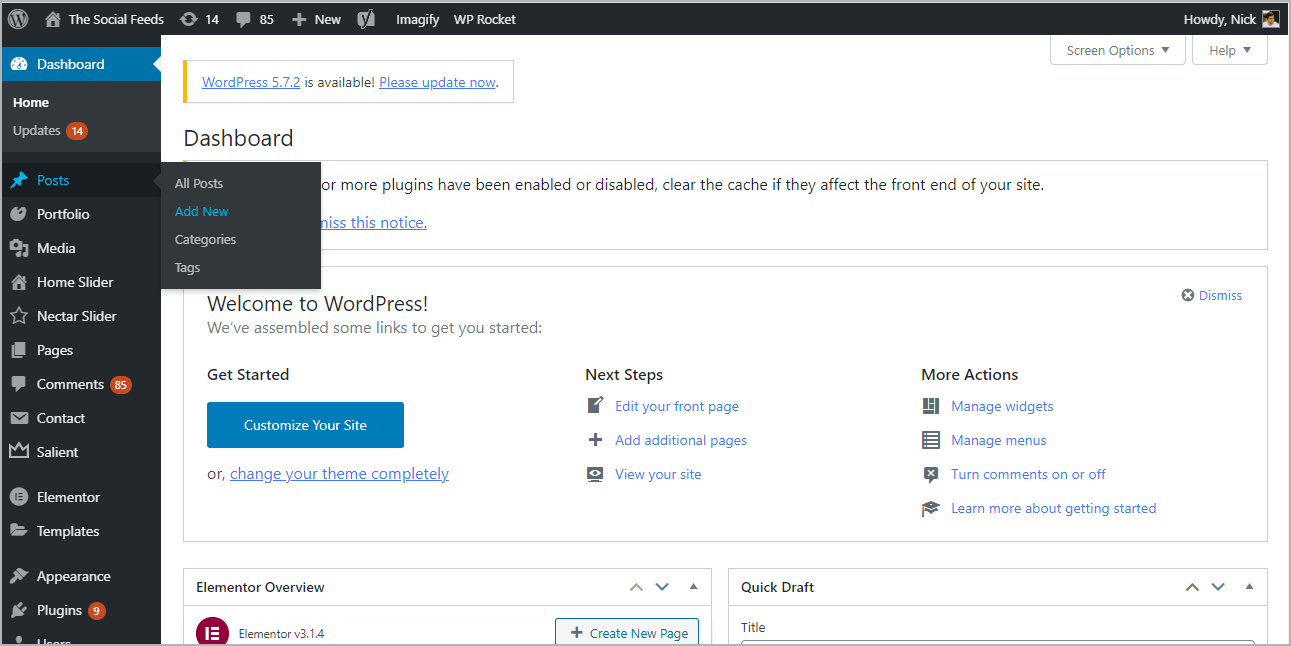Click the edit front page pencil icon
Image resolution: width=1291 pixels, height=646 pixels.
pyautogui.click(x=596, y=406)
